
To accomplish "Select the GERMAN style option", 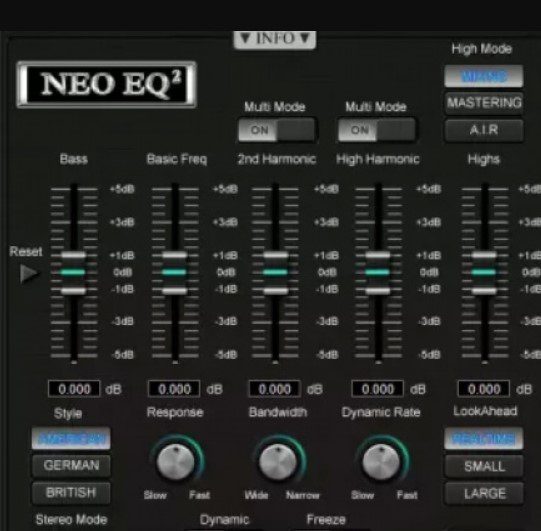I will 71,465.
